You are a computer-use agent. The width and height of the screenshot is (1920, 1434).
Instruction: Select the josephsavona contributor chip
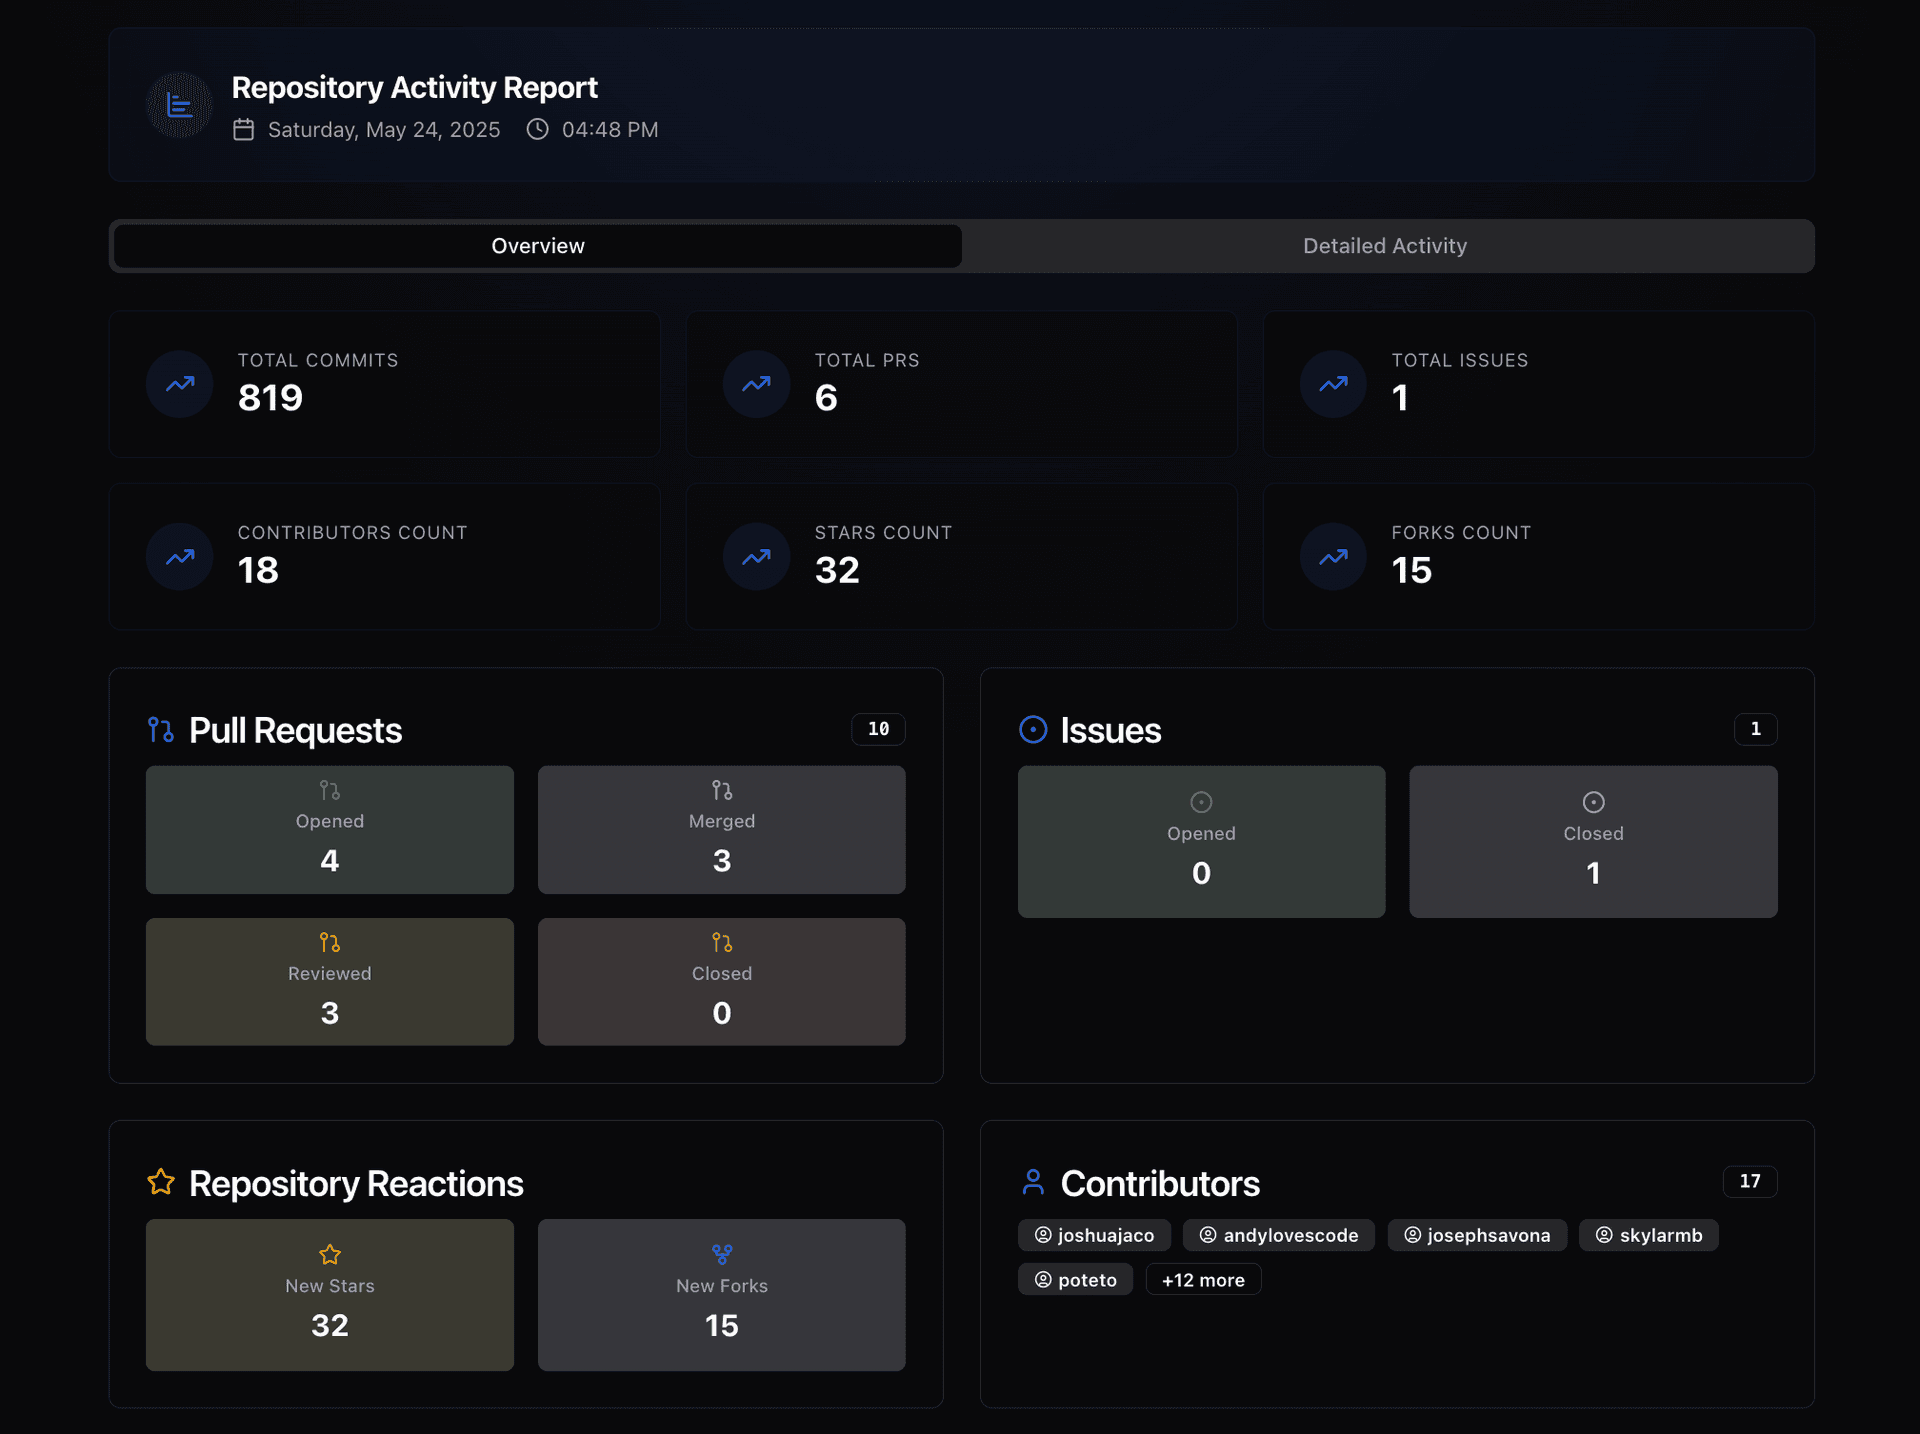1477,1235
